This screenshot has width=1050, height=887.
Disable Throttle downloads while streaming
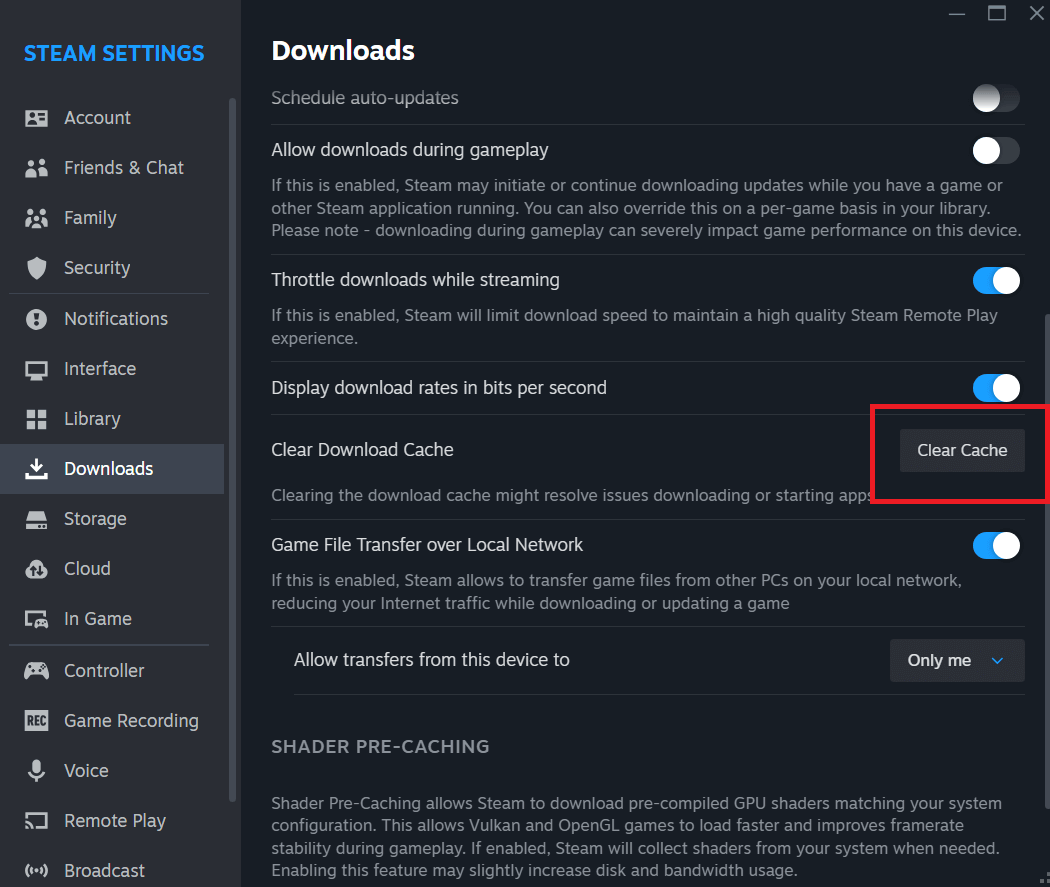(x=996, y=280)
